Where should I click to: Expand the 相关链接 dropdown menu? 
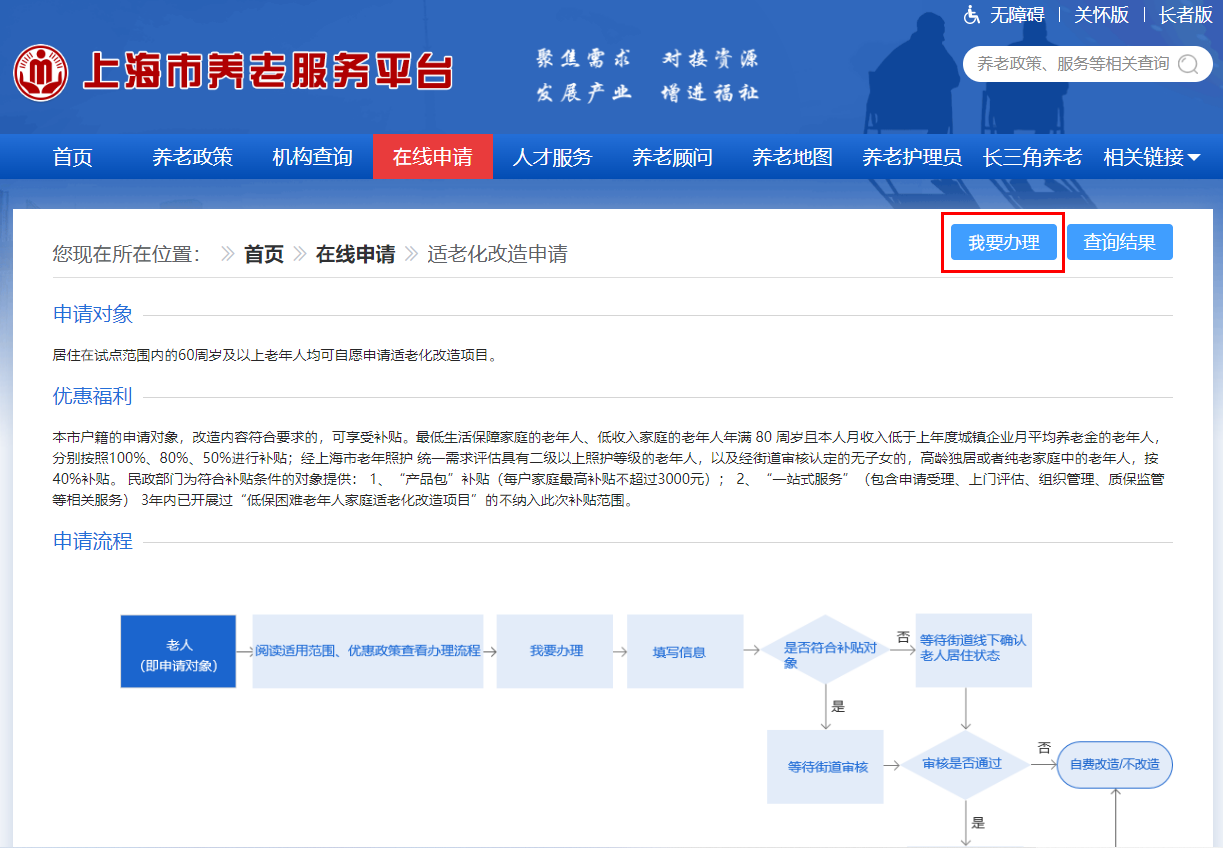(x=1151, y=157)
